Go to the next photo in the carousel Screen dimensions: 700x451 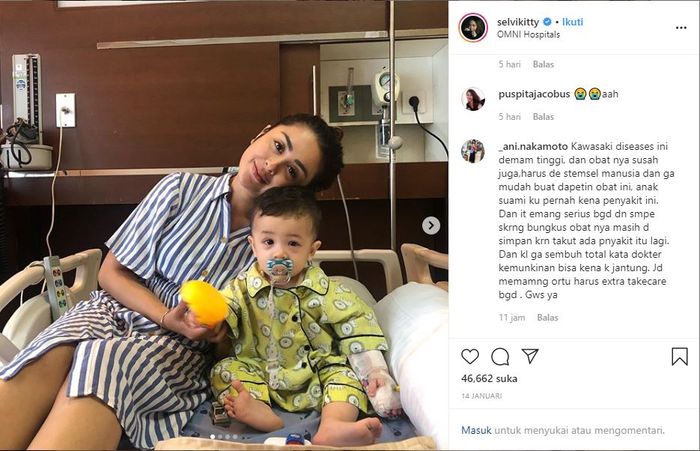pos(431,226)
